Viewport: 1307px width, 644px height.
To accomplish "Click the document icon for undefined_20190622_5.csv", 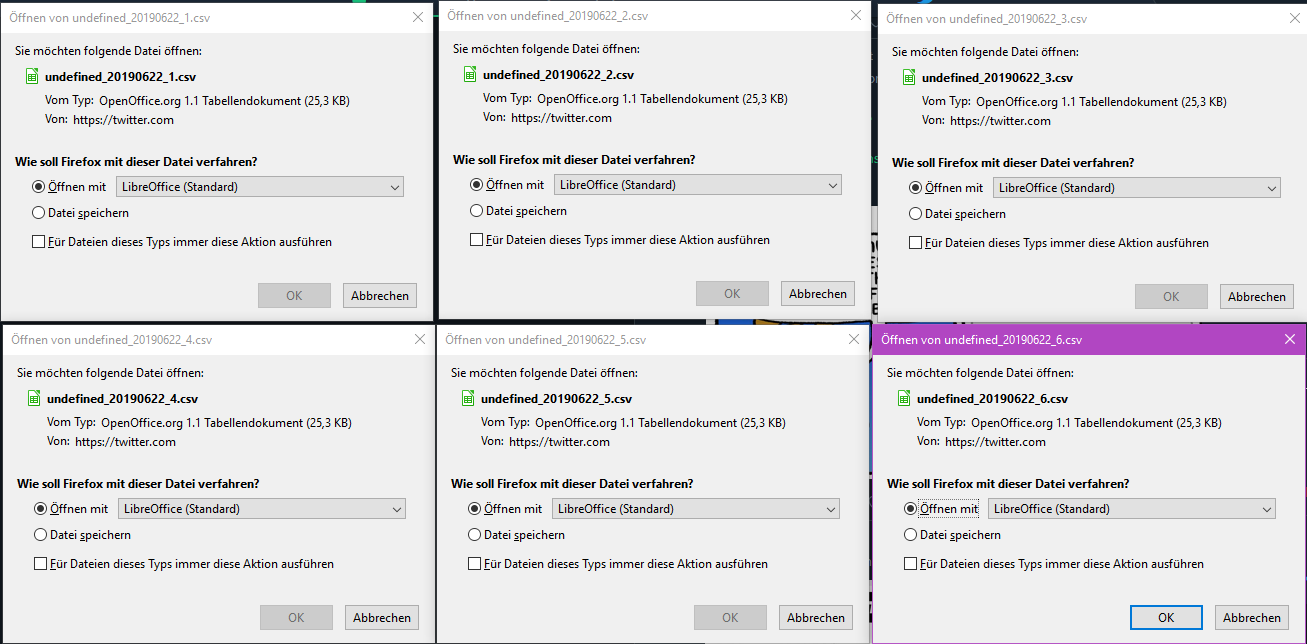I will point(468,398).
